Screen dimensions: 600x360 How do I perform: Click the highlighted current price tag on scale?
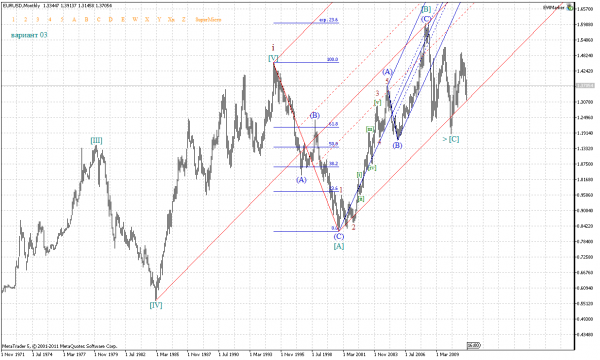tap(585, 85)
